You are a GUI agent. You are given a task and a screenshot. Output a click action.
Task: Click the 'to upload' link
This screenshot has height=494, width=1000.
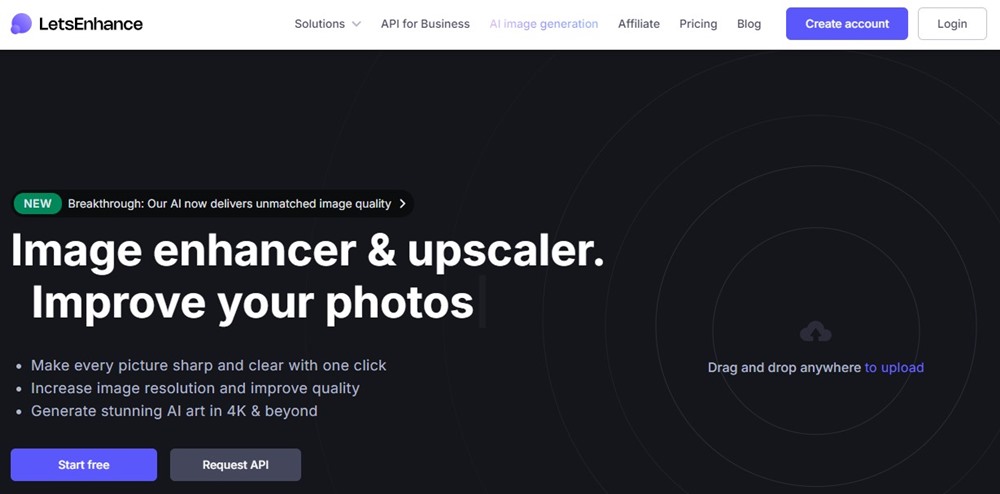tap(894, 368)
